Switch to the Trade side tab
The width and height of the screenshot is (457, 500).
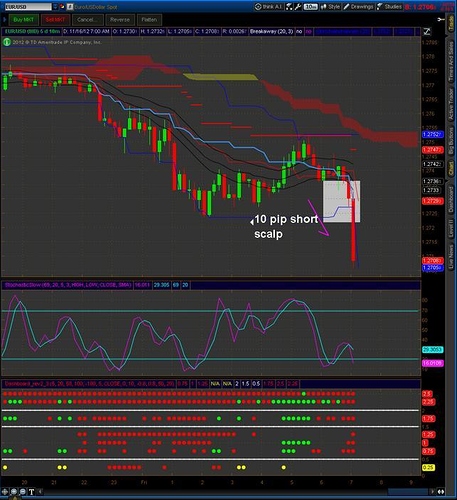[451, 23]
